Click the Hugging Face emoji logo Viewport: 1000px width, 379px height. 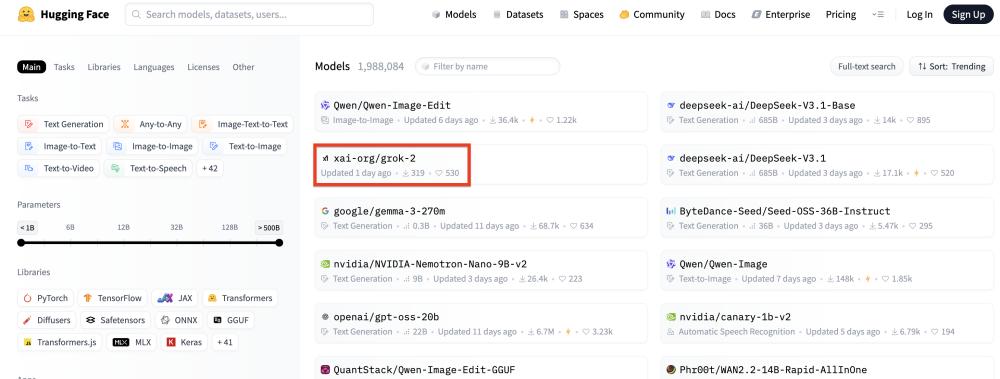26,14
